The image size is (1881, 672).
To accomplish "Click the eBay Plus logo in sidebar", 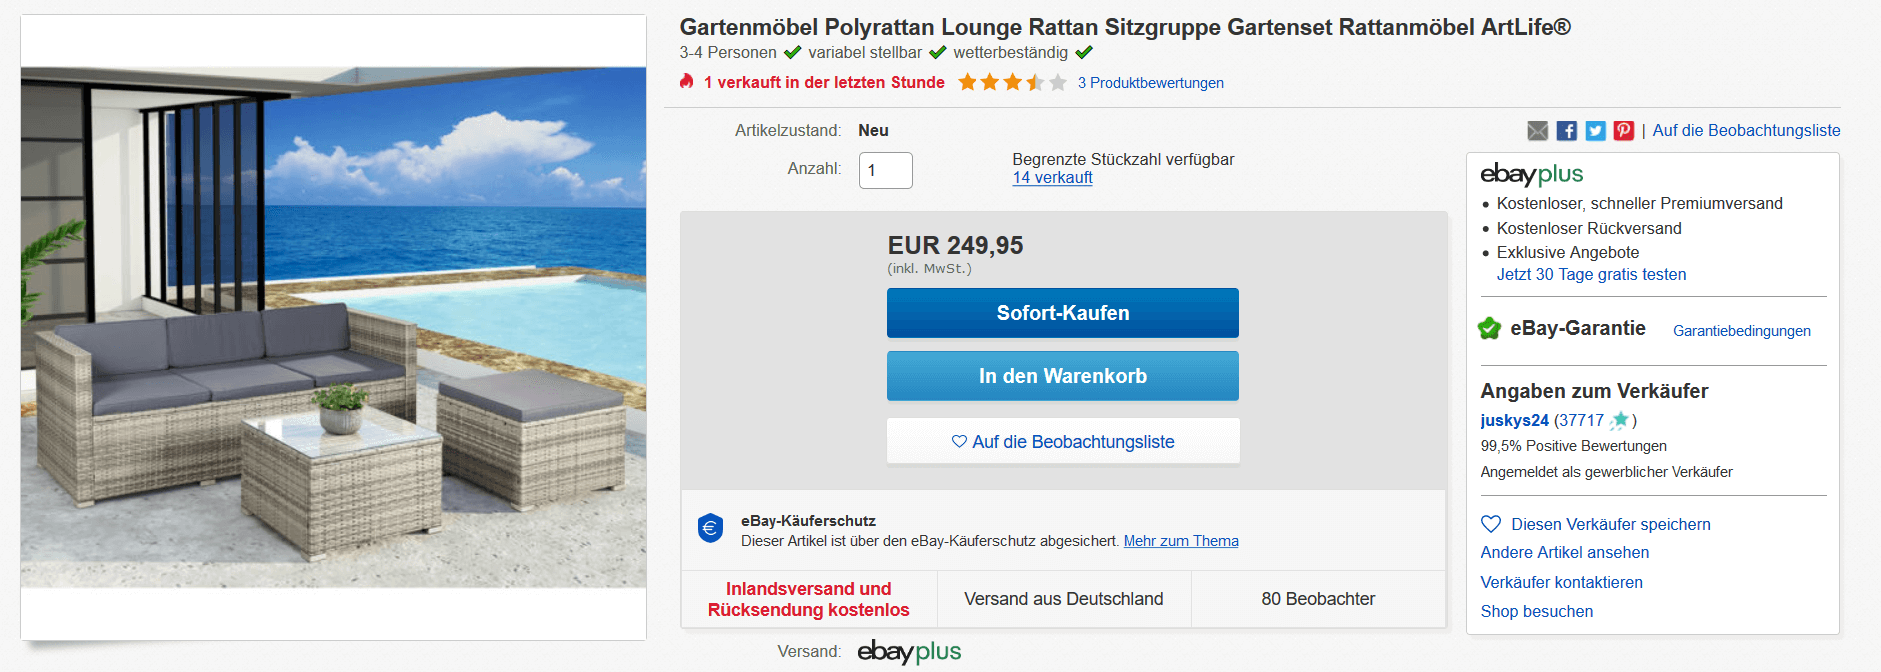I will pyautogui.click(x=1531, y=175).
